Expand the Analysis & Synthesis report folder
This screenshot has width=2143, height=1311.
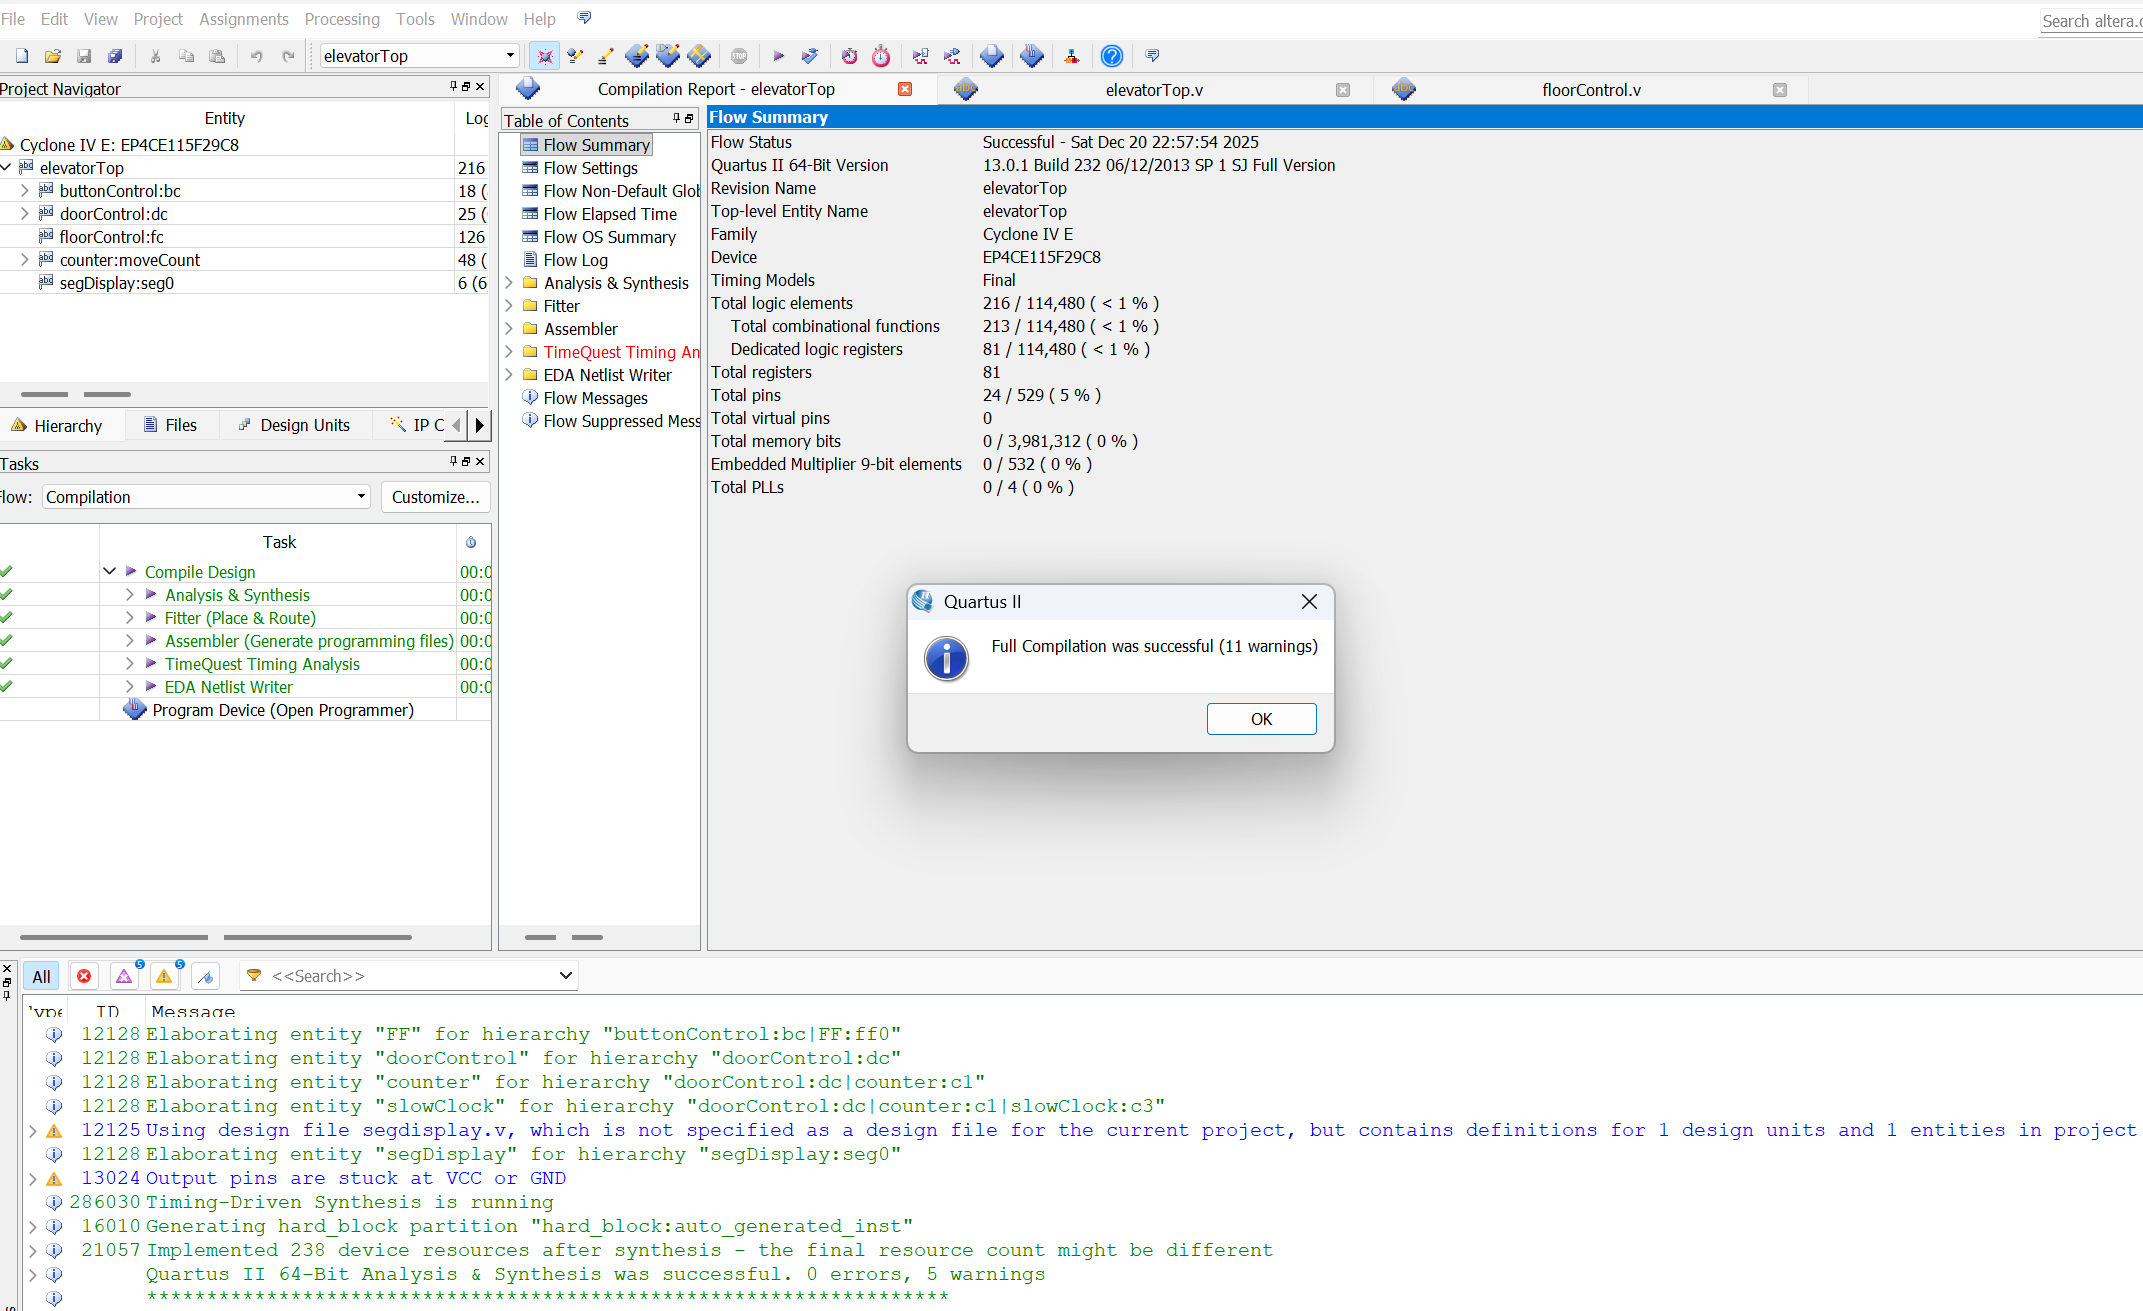click(x=509, y=283)
